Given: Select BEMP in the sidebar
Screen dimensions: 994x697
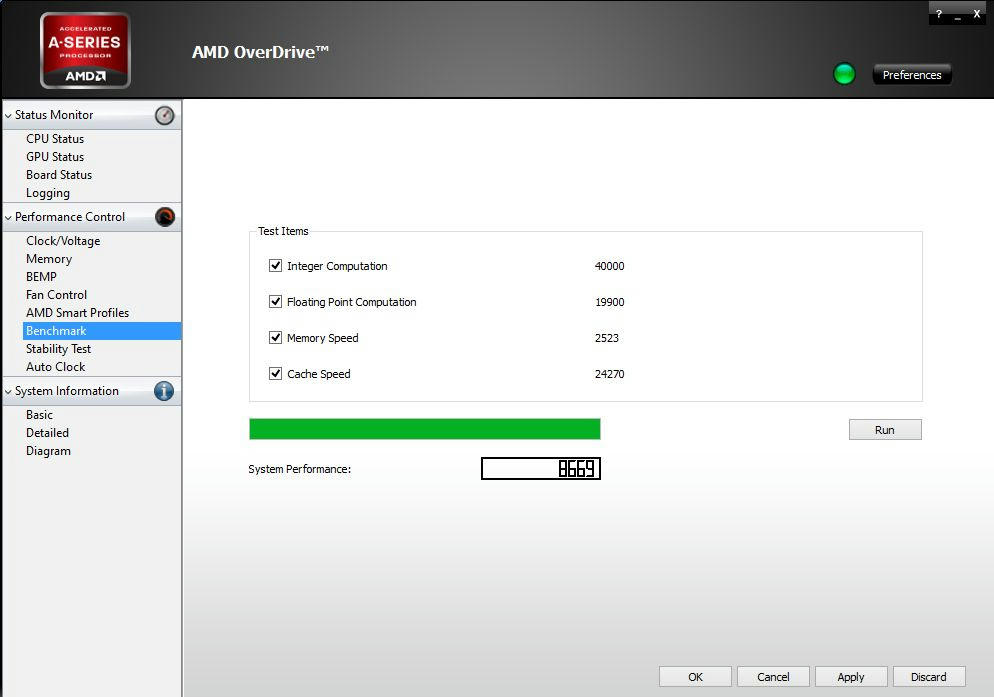Looking at the screenshot, I should pos(41,277).
